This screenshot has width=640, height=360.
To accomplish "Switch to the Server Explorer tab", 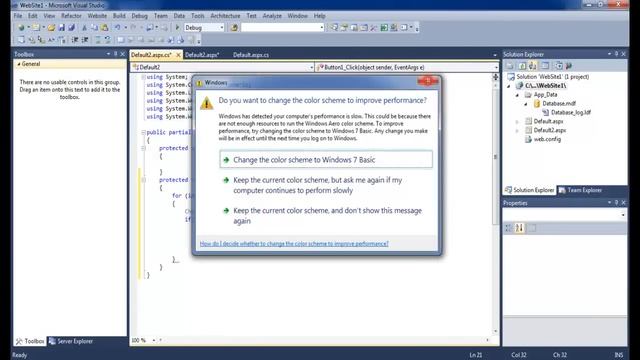I will point(71,341).
